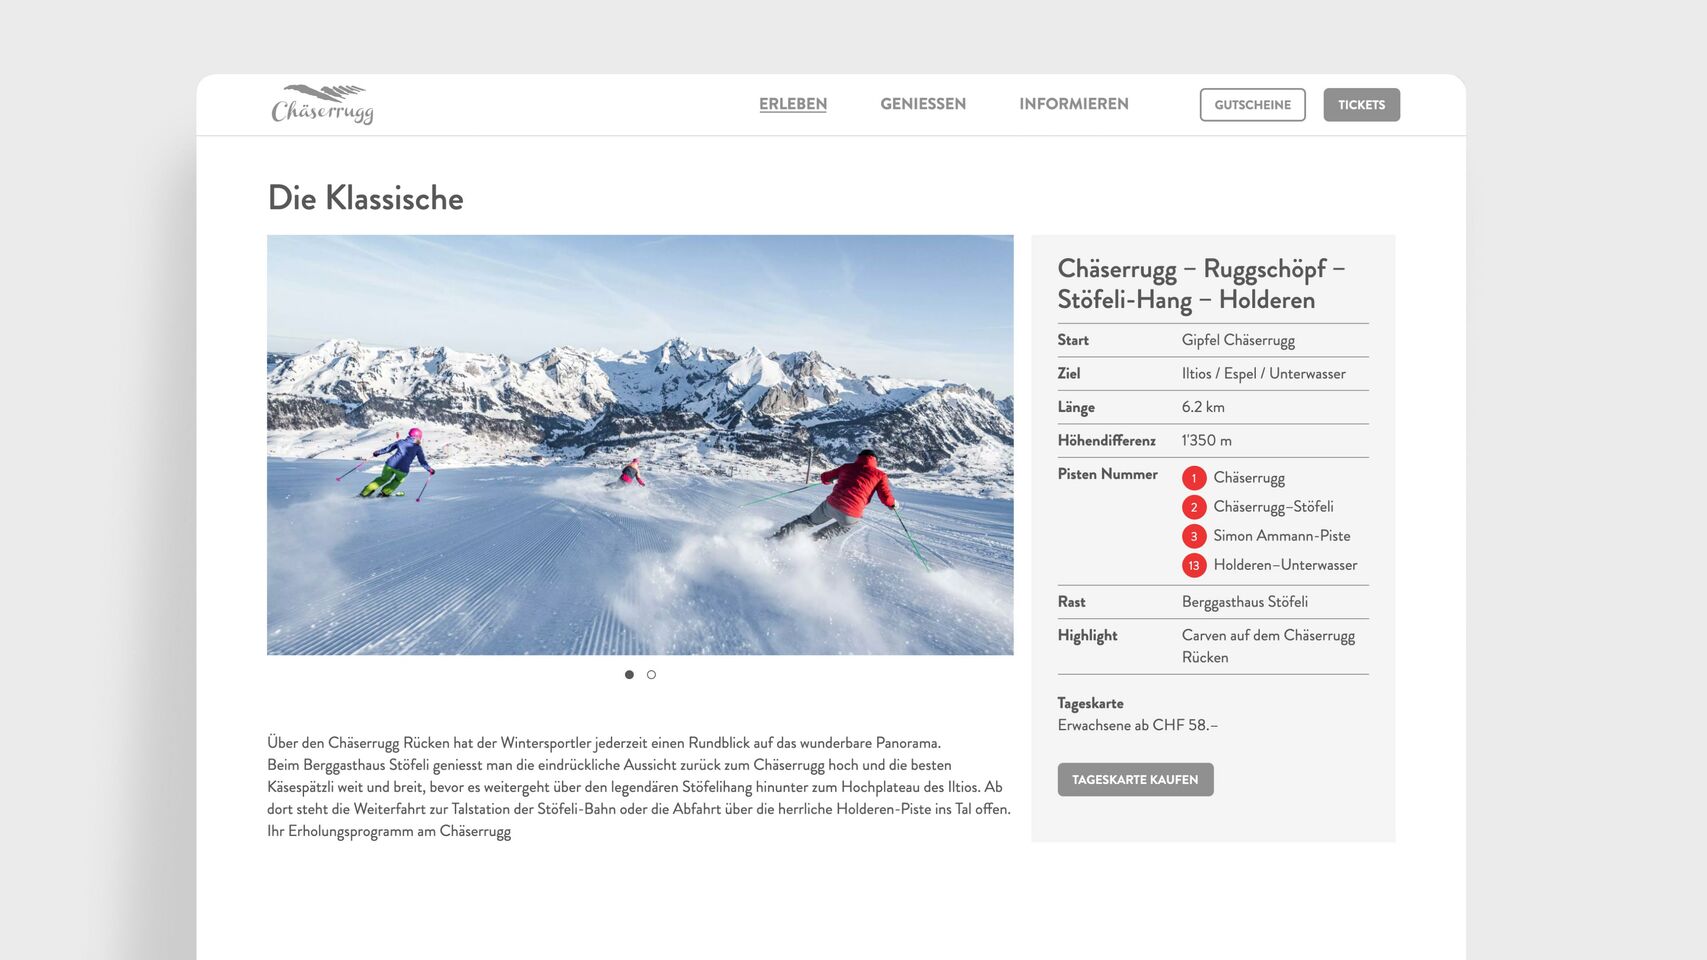Click the Gutscheine button
The width and height of the screenshot is (1707, 960).
tap(1252, 105)
